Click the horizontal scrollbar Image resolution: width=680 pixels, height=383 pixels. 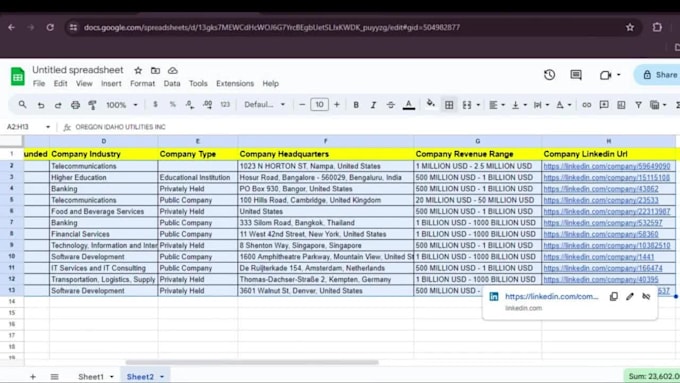pyautogui.click(x=252, y=362)
